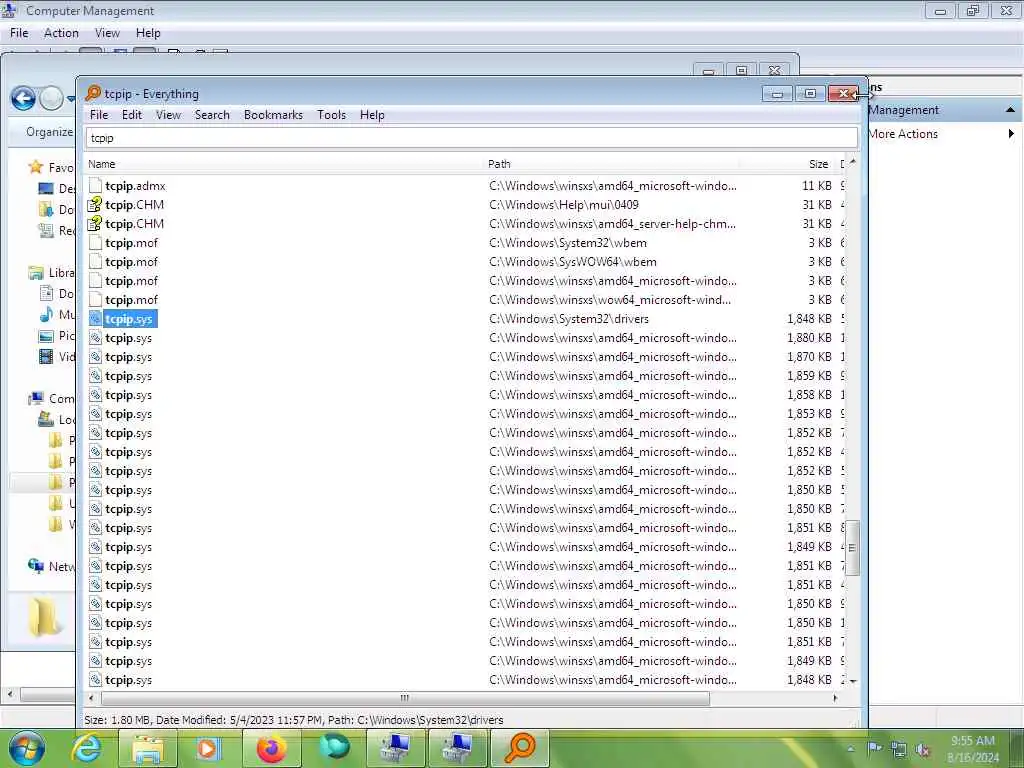Select highlighted tcpip.sys icon in System32\drivers
Image resolution: width=1024 pixels, height=768 pixels.
pyautogui.click(x=95, y=319)
